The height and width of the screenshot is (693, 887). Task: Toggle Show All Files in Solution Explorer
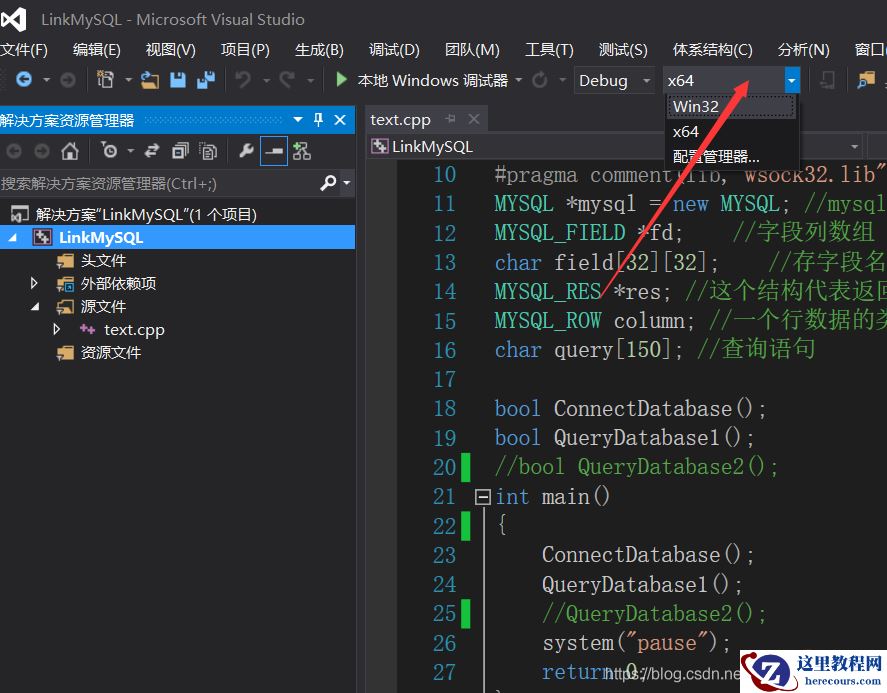(x=208, y=151)
